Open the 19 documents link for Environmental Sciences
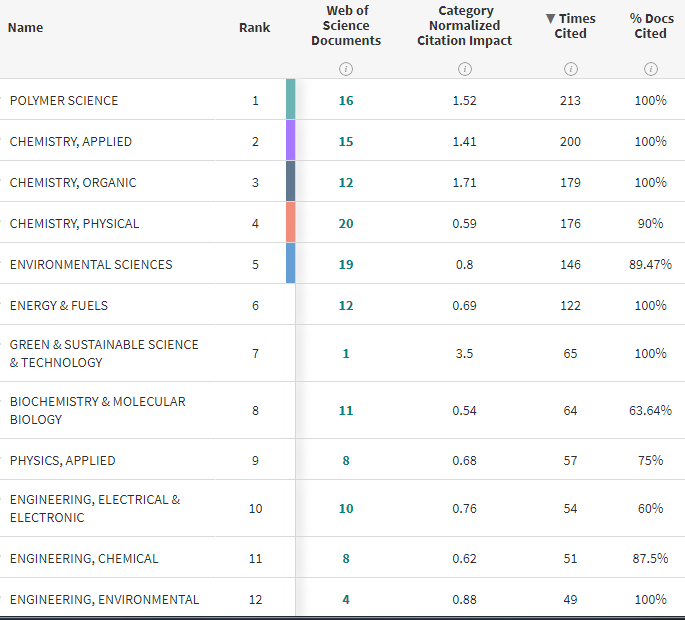The height and width of the screenshot is (620, 685). pyautogui.click(x=346, y=264)
